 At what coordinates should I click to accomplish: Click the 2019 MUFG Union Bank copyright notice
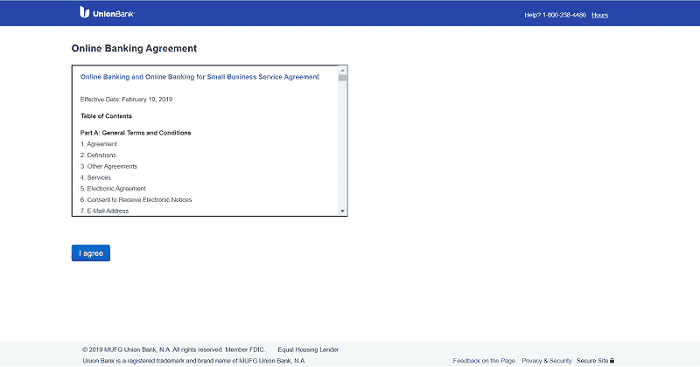coord(174,350)
